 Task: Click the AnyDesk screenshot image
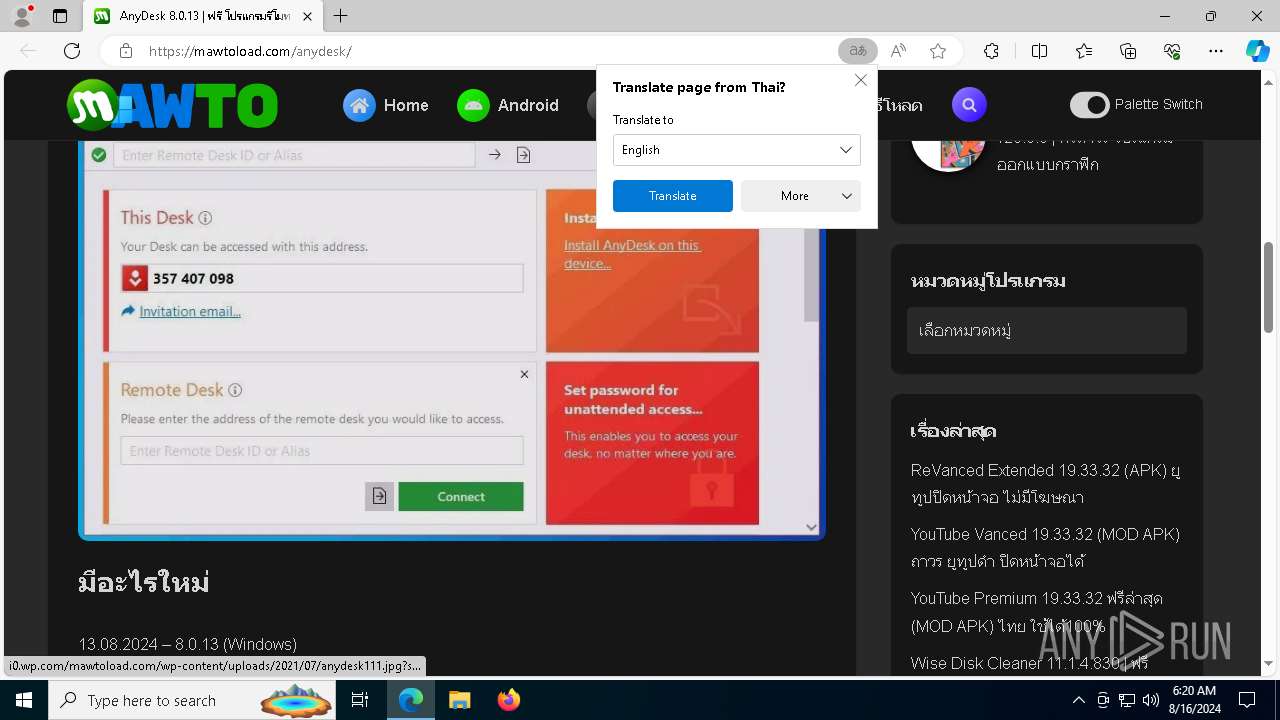(x=452, y=340)
